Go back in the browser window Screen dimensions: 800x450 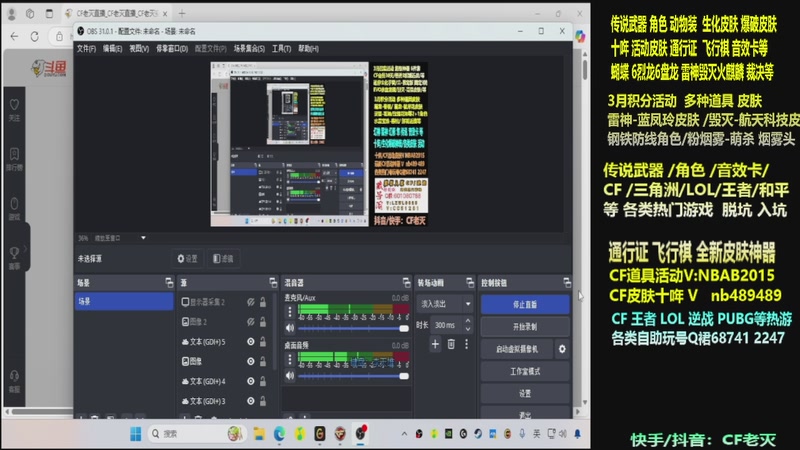point(14,36)
